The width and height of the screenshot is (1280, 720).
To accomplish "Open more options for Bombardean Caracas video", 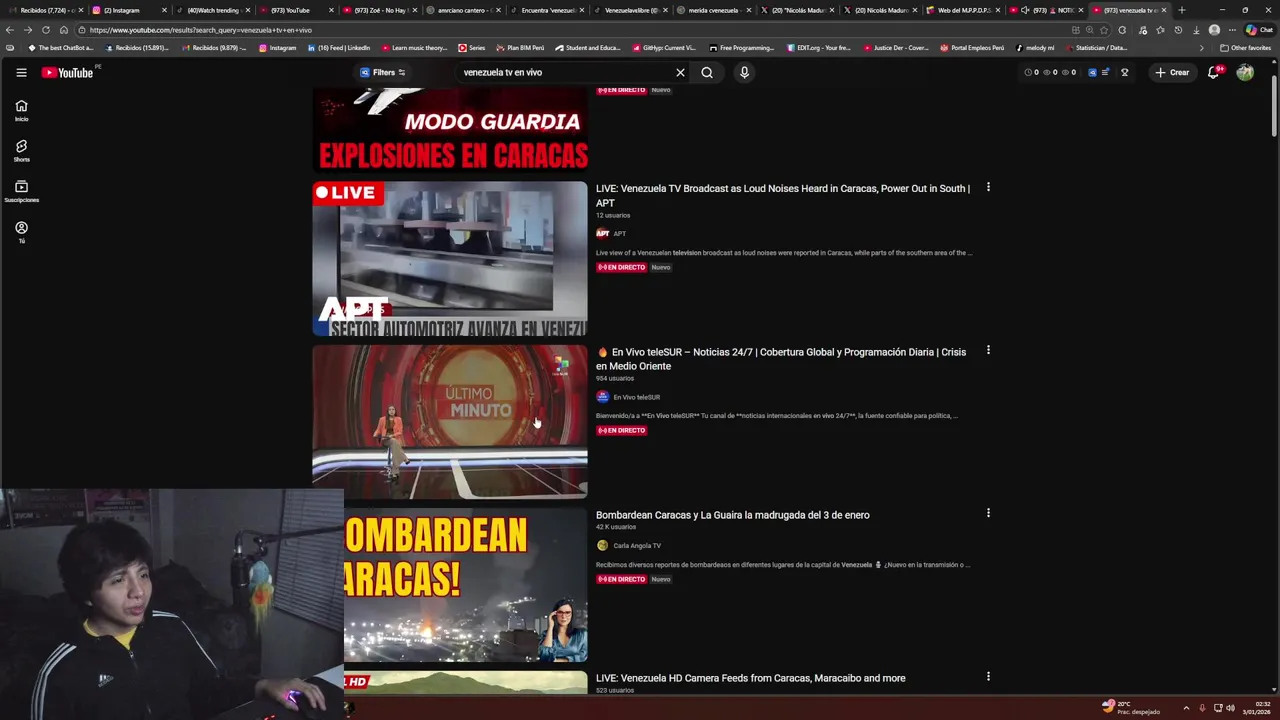I will pos(988,513).
